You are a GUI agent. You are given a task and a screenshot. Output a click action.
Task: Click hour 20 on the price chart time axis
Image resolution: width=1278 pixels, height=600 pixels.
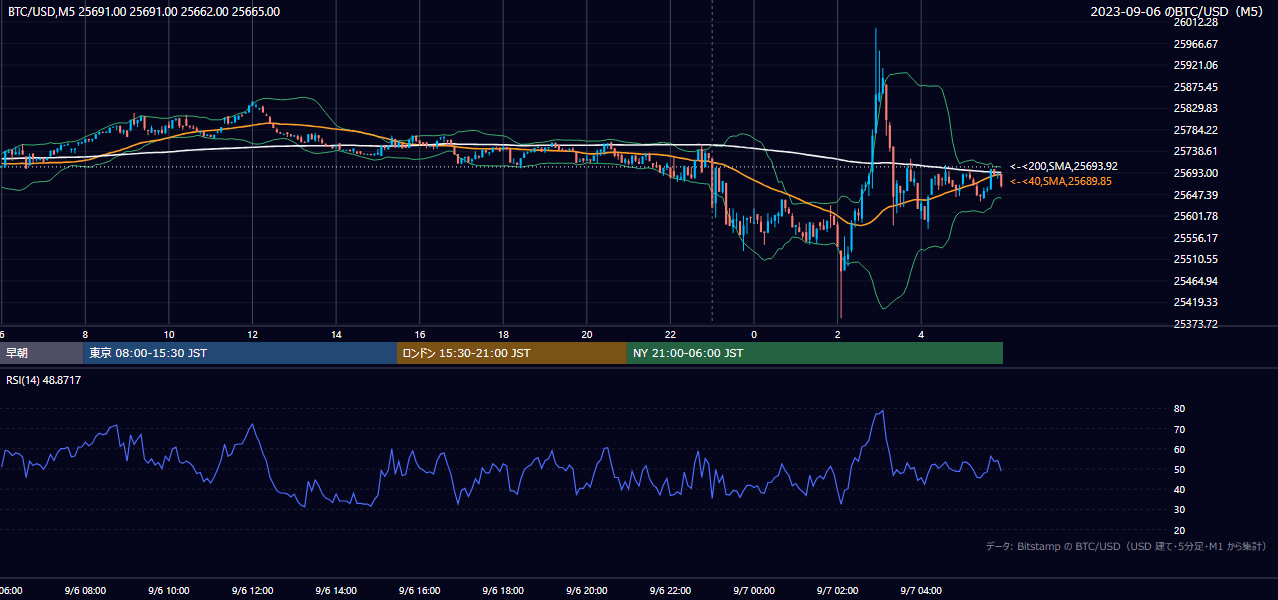(587, 334)
